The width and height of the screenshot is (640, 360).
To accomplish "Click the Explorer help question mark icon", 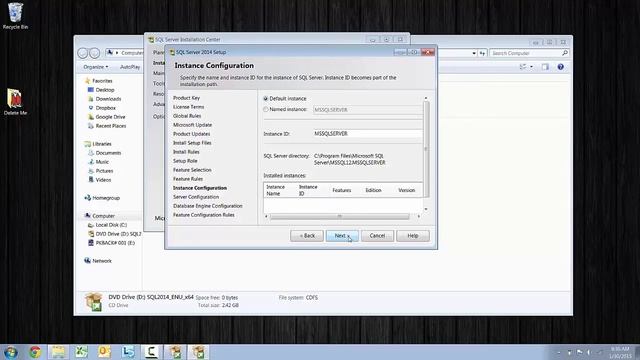I will [560, 67].
